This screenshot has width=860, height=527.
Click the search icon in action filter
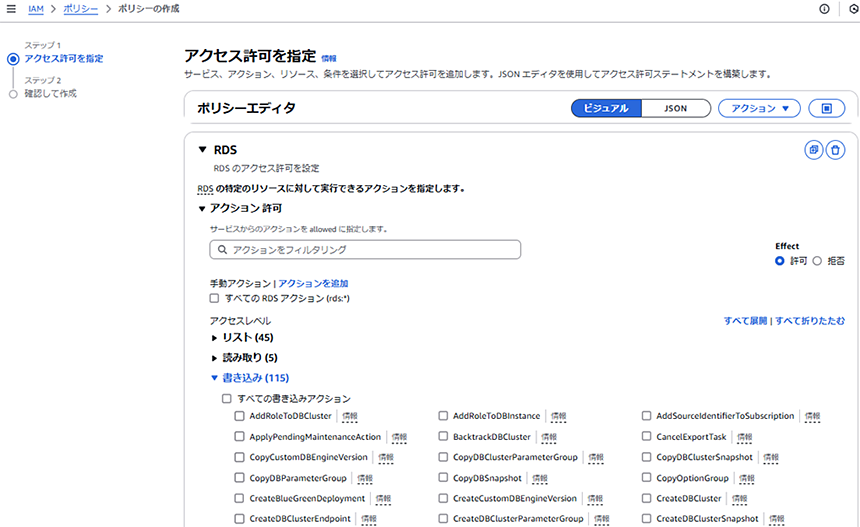click(222, 249)
